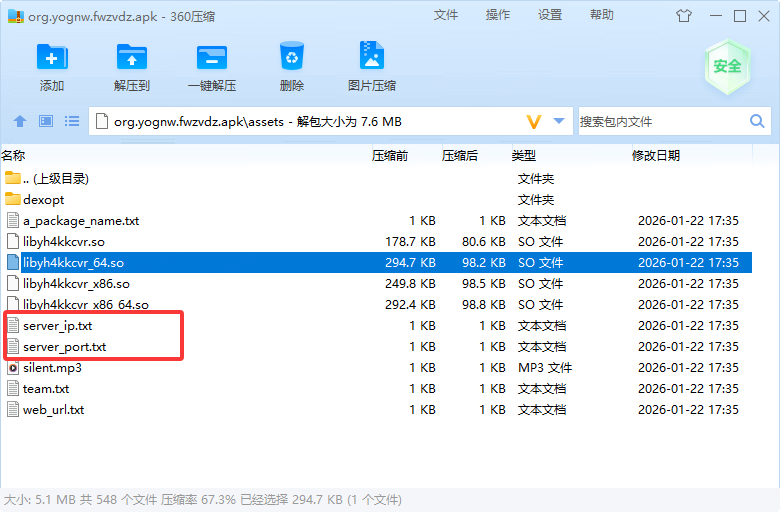
Task: Select libyh4kkcvr.so file
Action: click(376, 241)
